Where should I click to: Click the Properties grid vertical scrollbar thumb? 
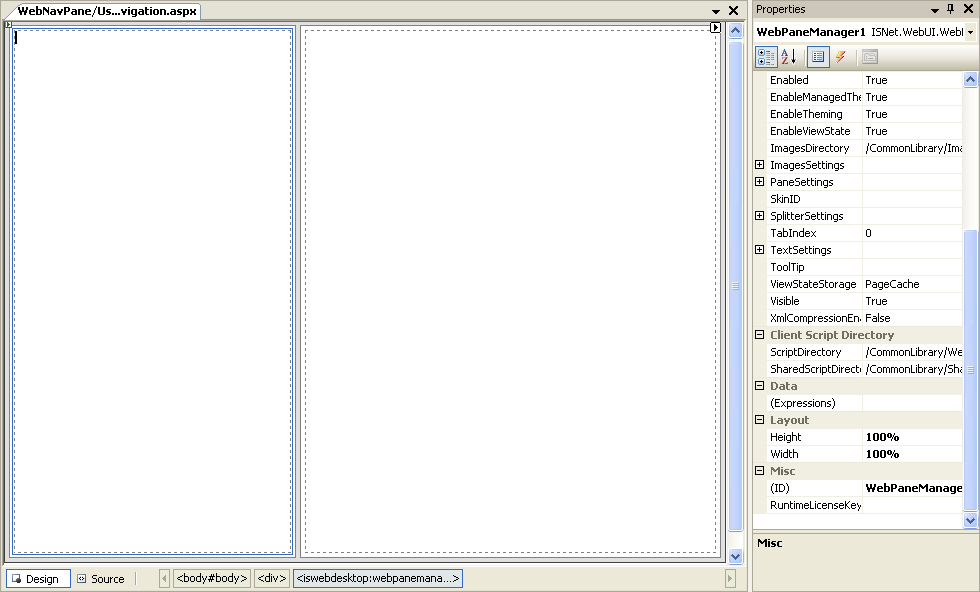coord(969,370)
